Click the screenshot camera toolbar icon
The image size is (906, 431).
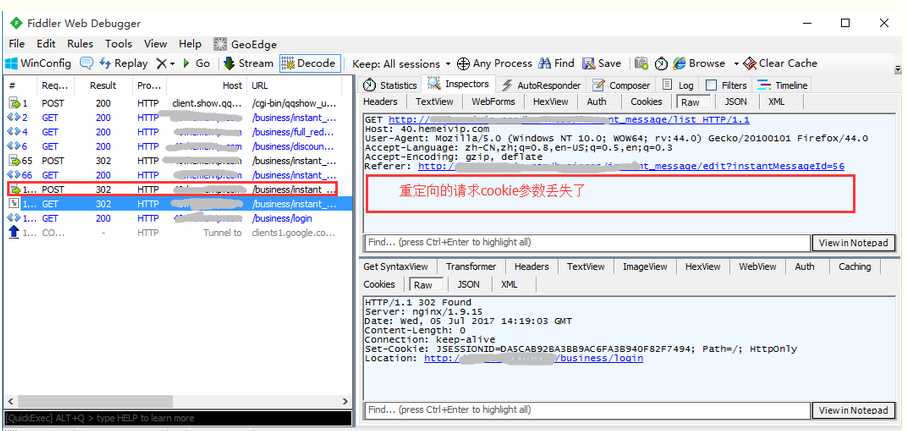tap(641, 64)
